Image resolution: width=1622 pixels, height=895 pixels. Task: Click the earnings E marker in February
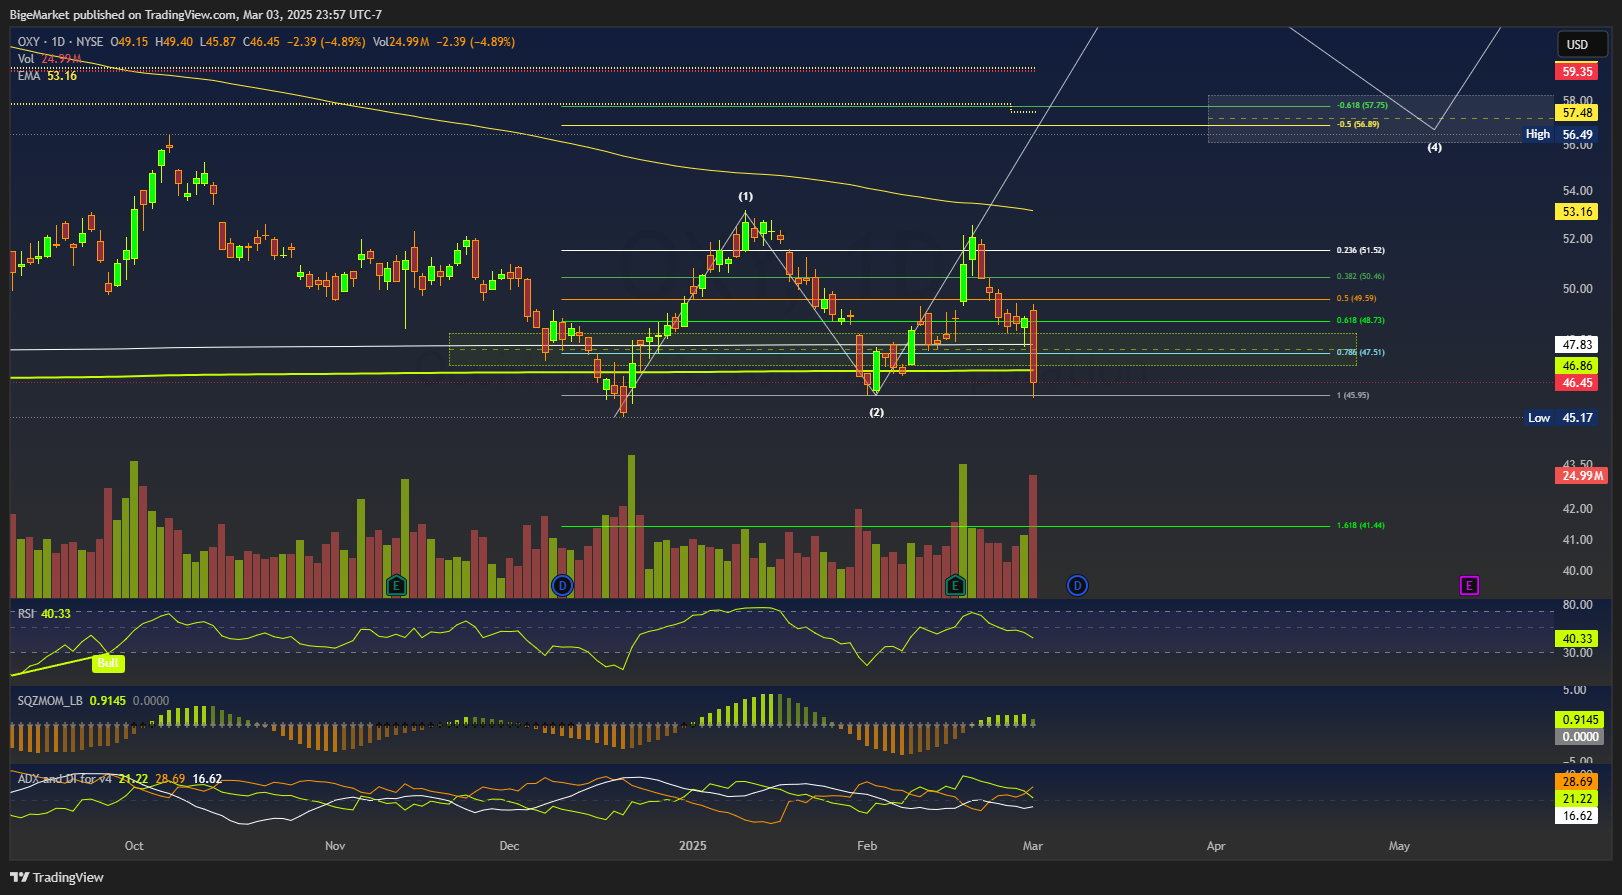(956, 585)
